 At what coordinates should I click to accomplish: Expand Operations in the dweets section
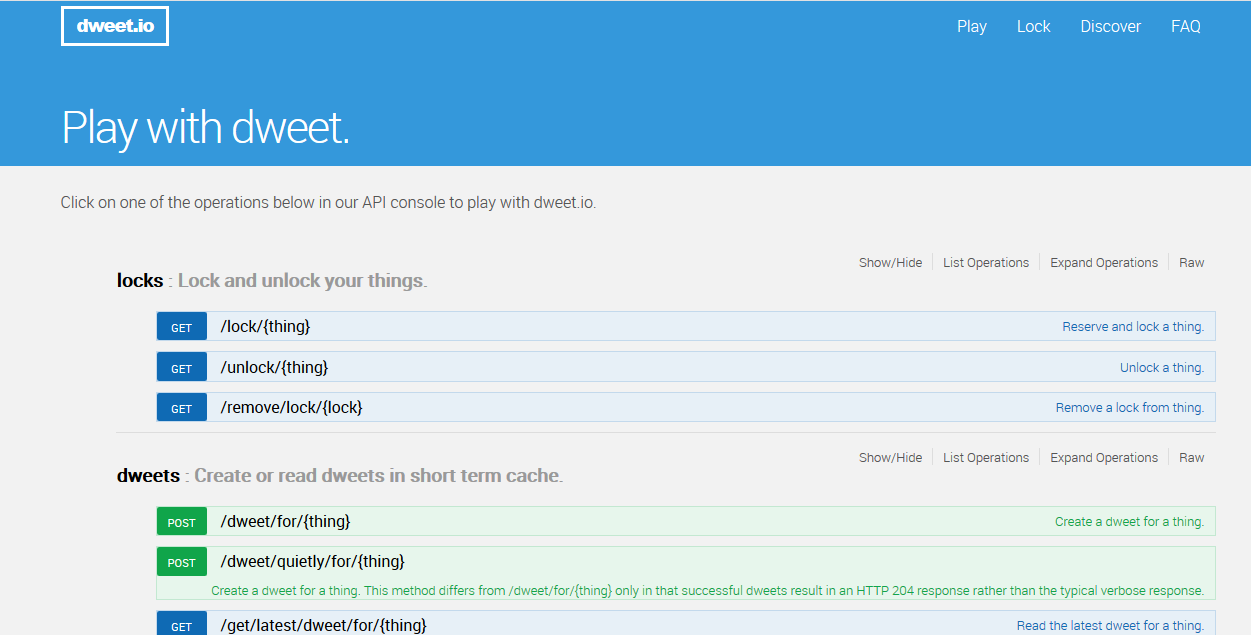pyautogui.click(x=1104, y=458)
